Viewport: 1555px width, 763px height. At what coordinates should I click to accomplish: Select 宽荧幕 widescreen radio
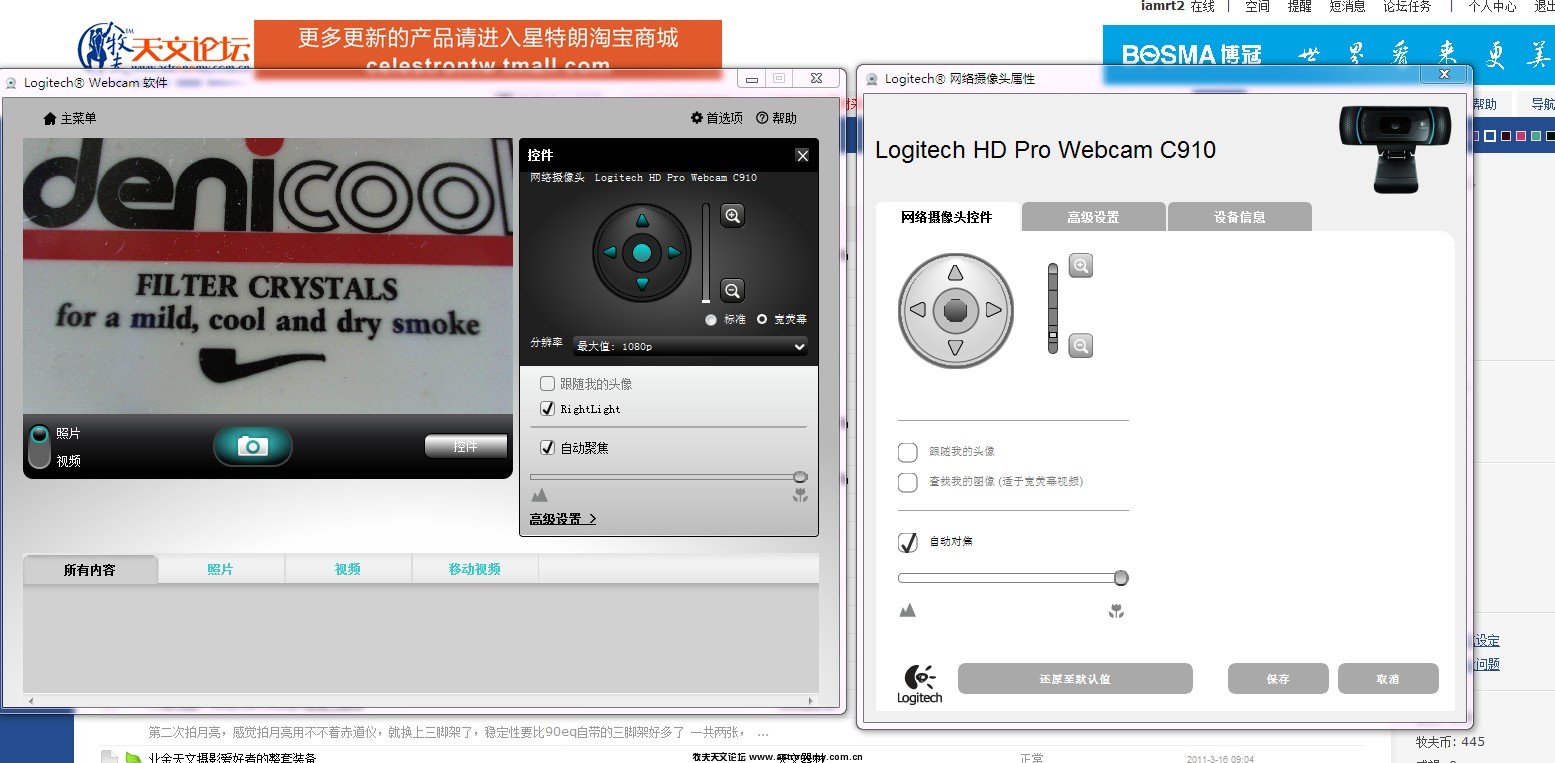pos(763,320)
